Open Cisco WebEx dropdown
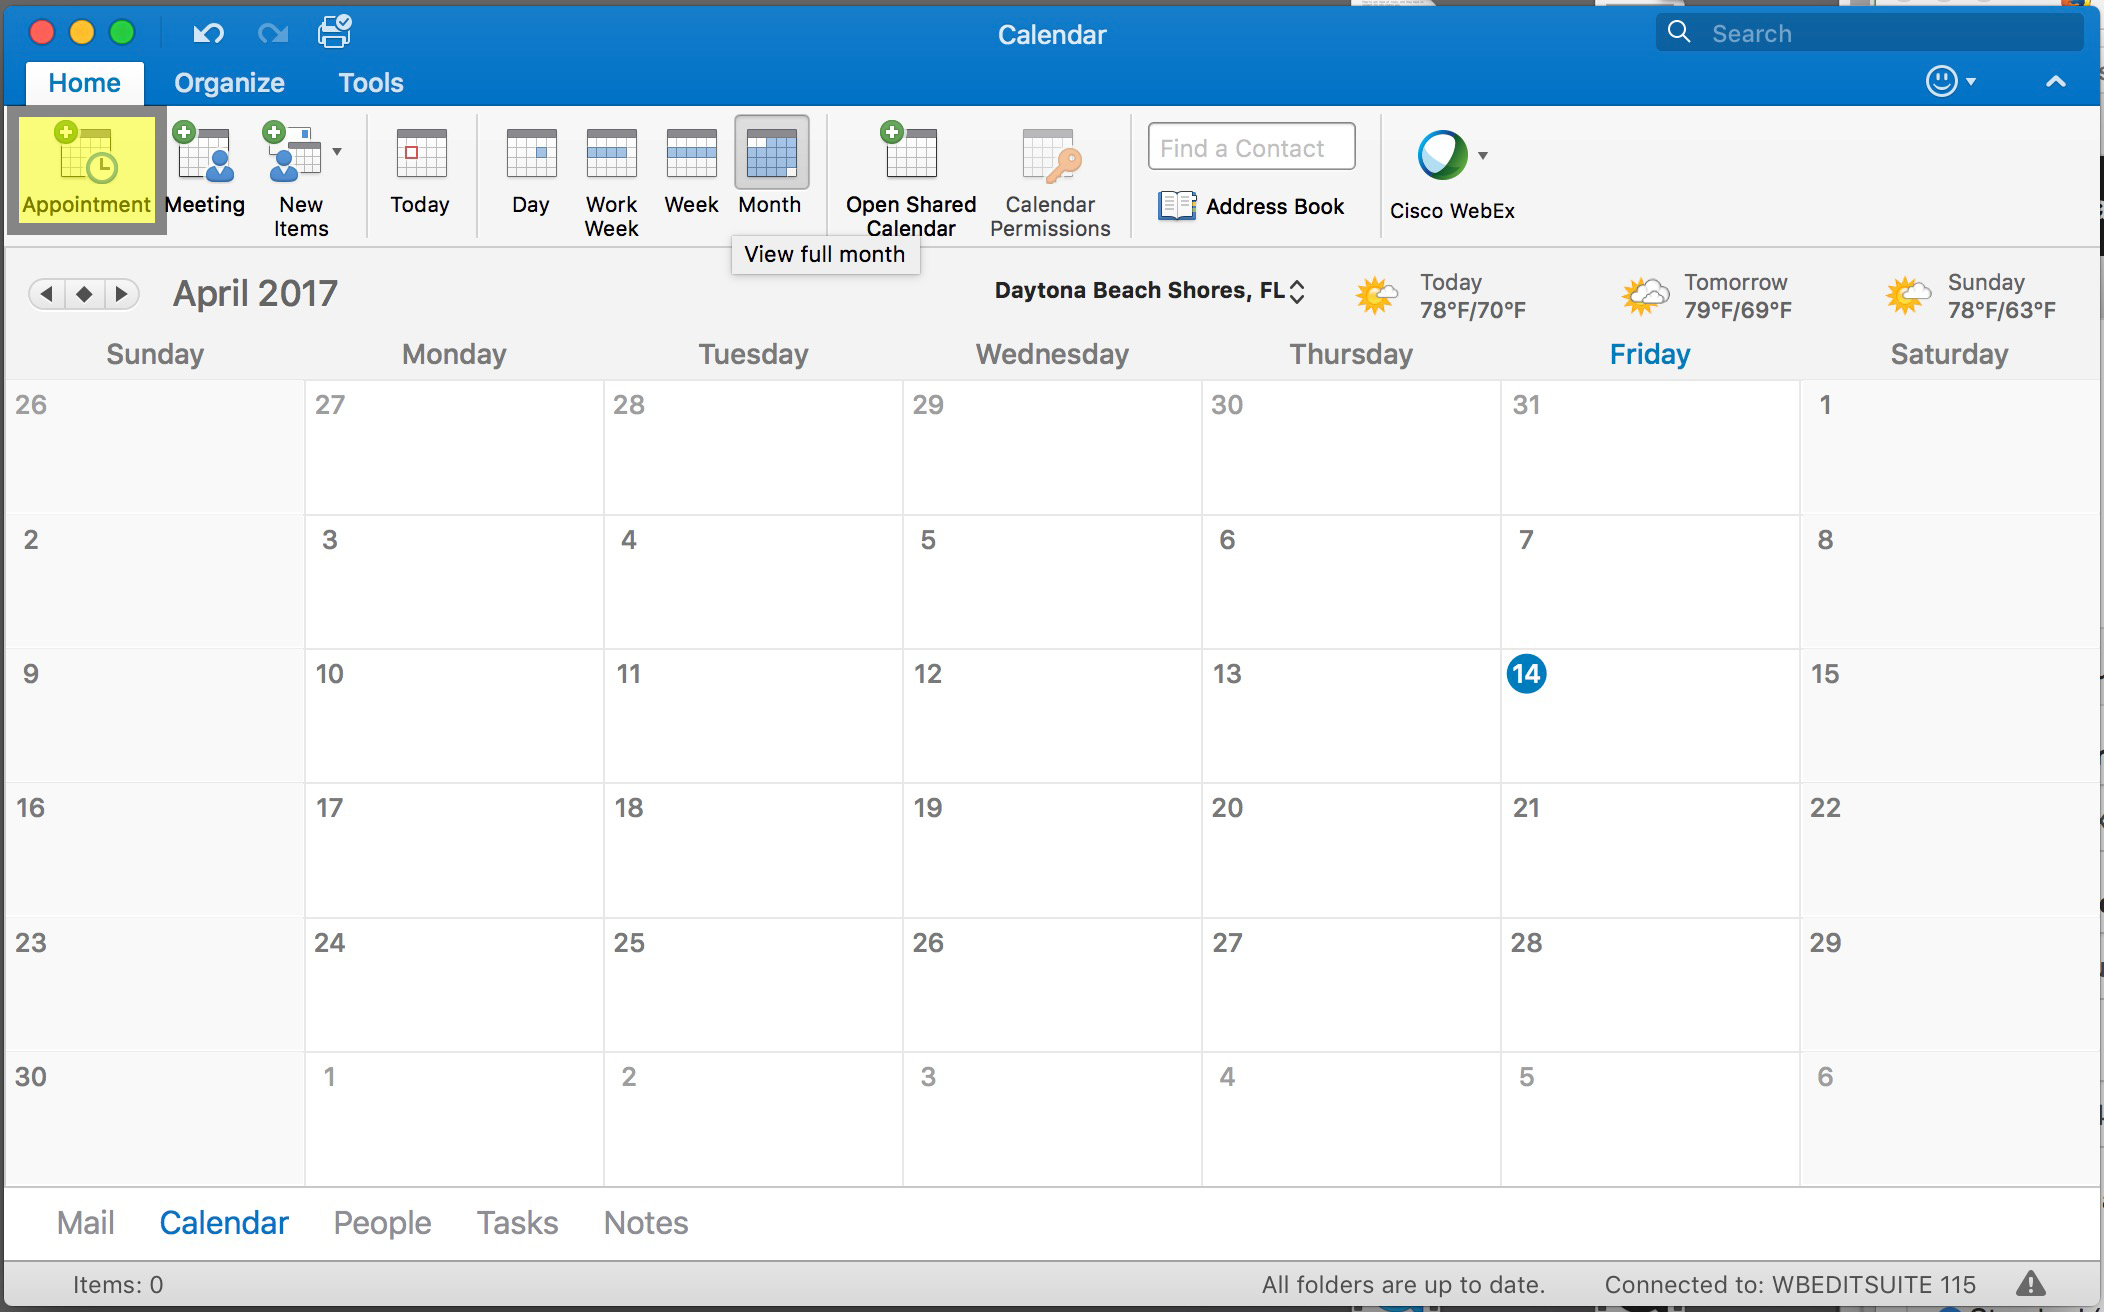2104x1312 pixels. (1483, 155)
